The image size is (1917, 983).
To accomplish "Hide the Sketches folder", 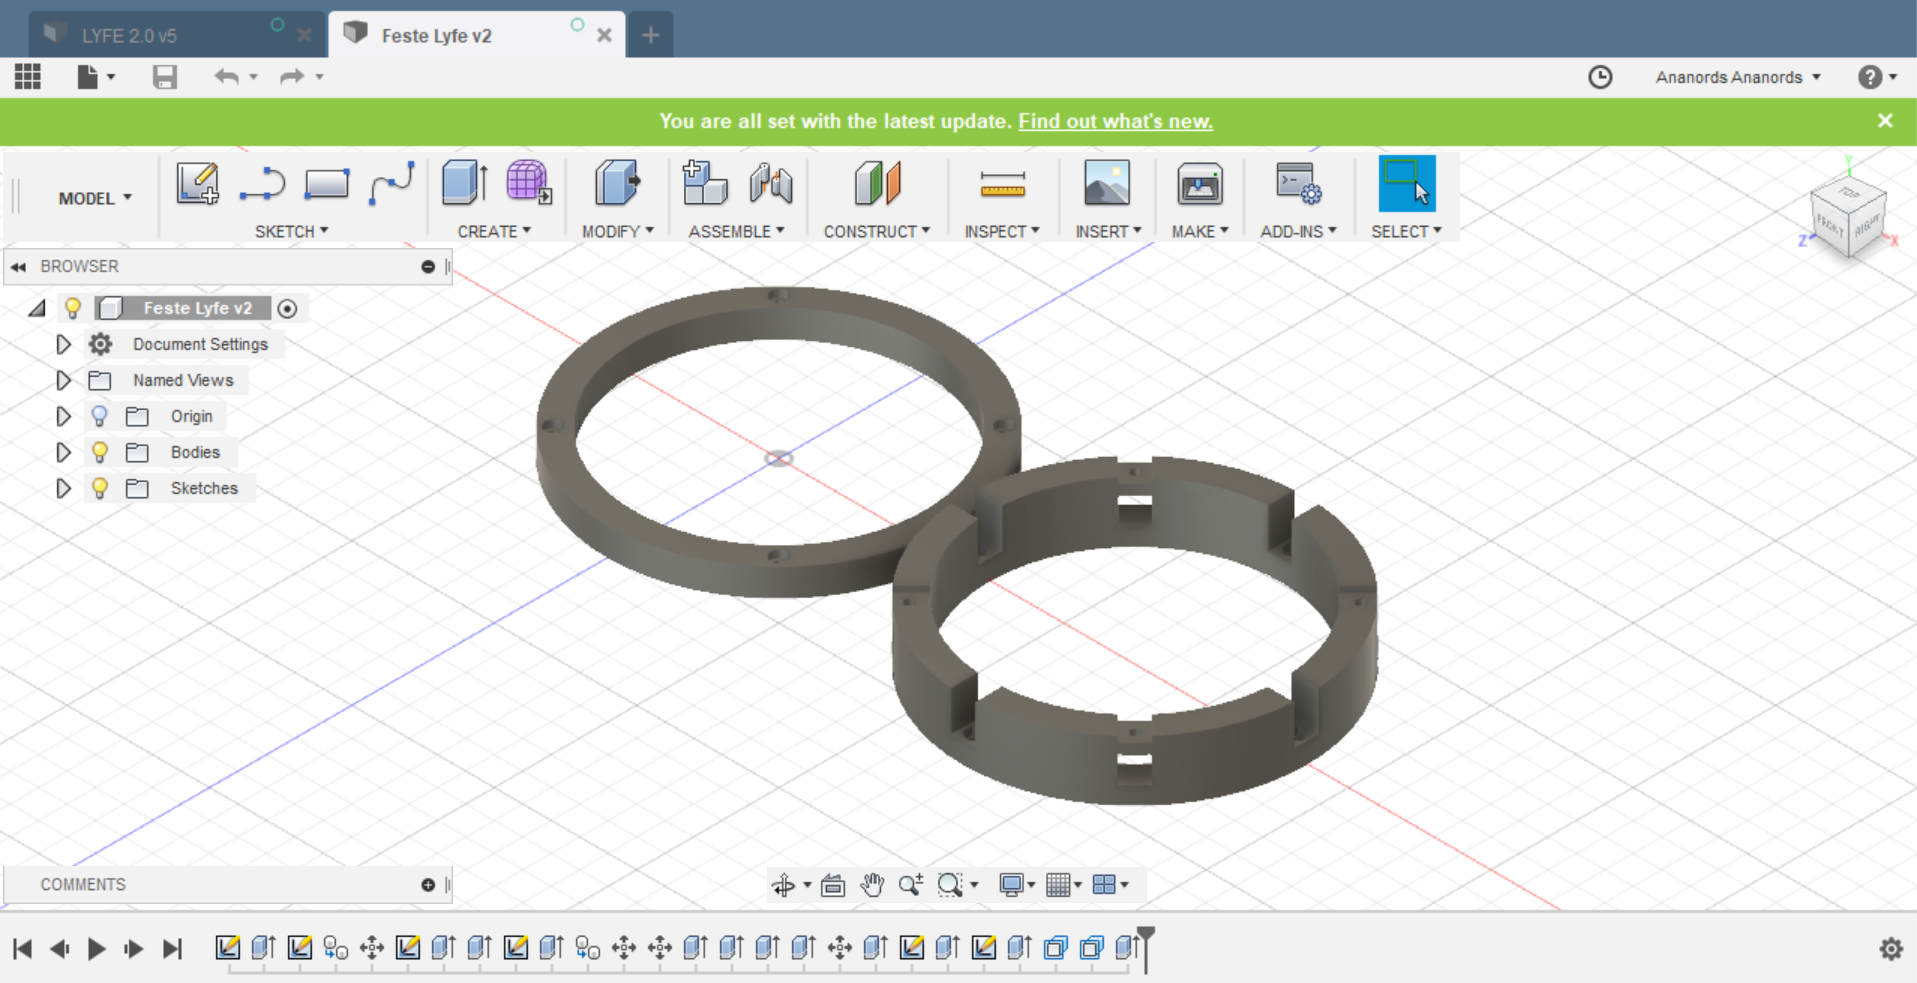I will 99,488.
